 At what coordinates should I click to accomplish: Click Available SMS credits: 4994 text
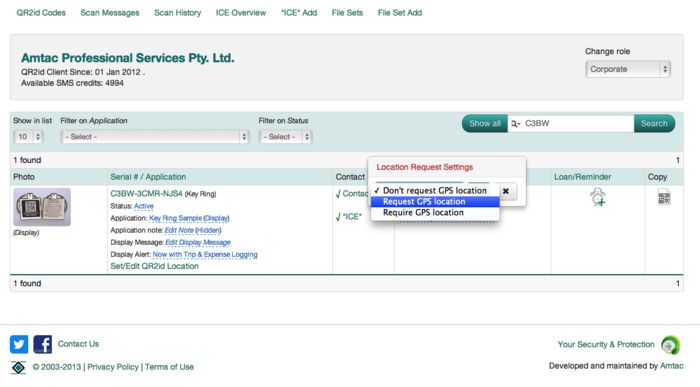[x=72, y=83]
